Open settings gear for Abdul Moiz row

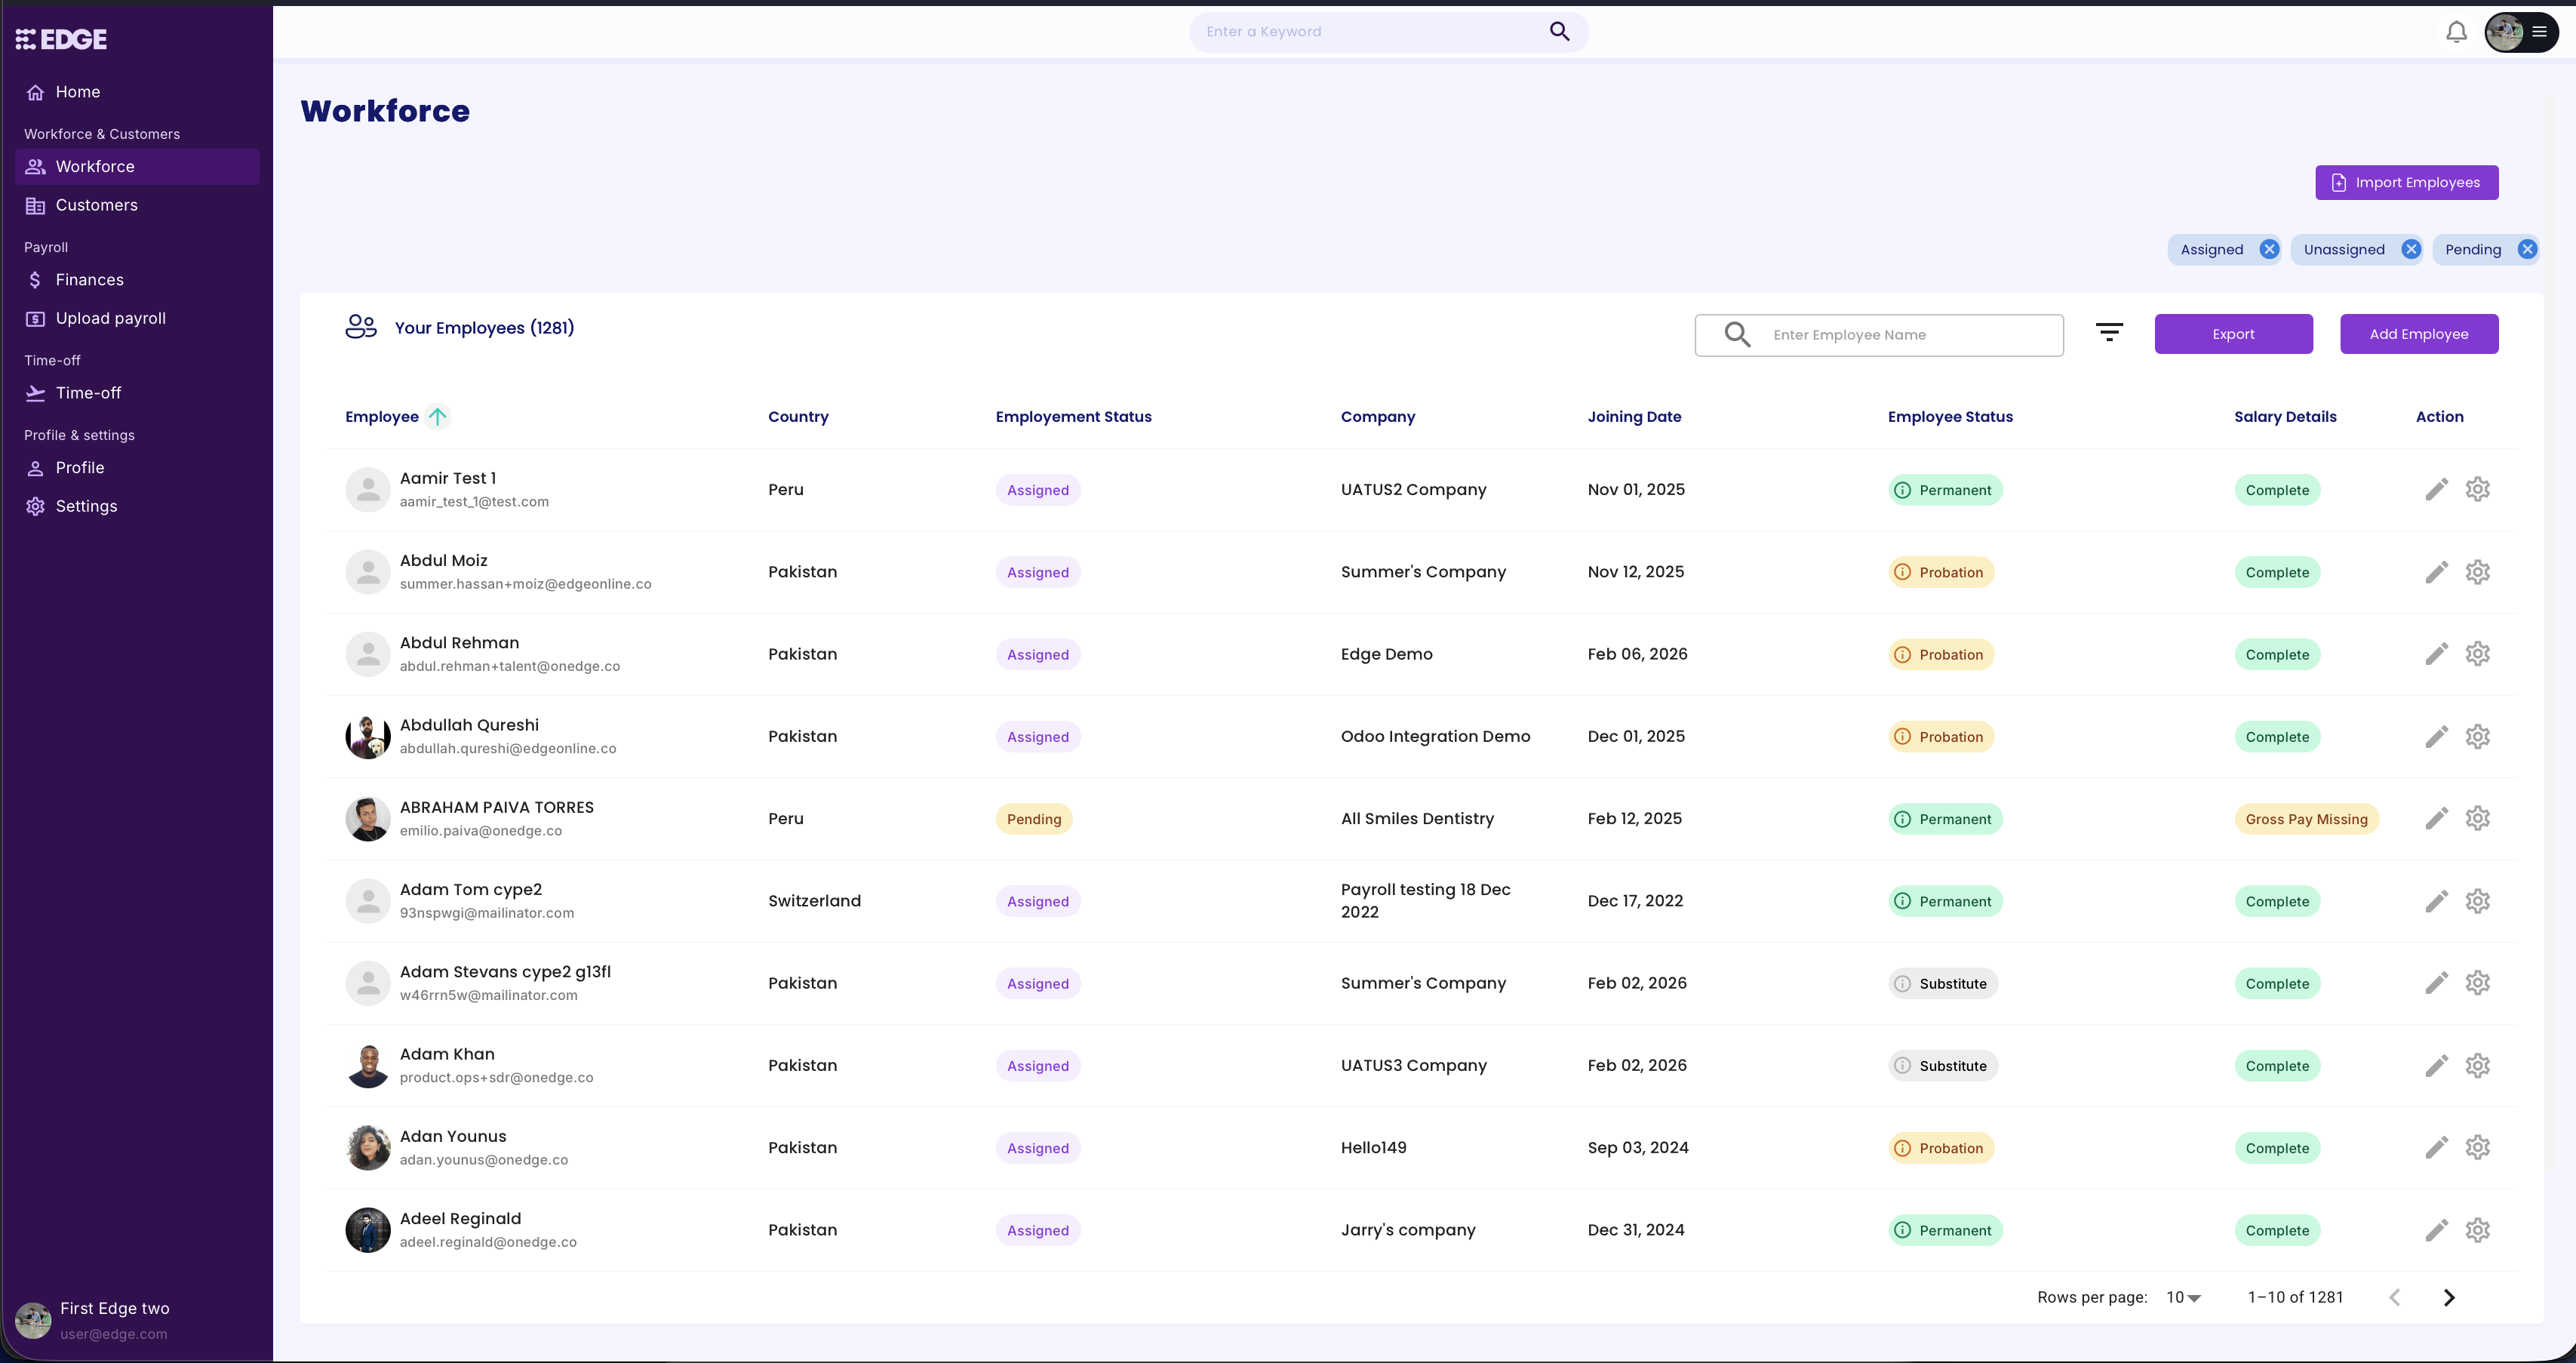2477,572
